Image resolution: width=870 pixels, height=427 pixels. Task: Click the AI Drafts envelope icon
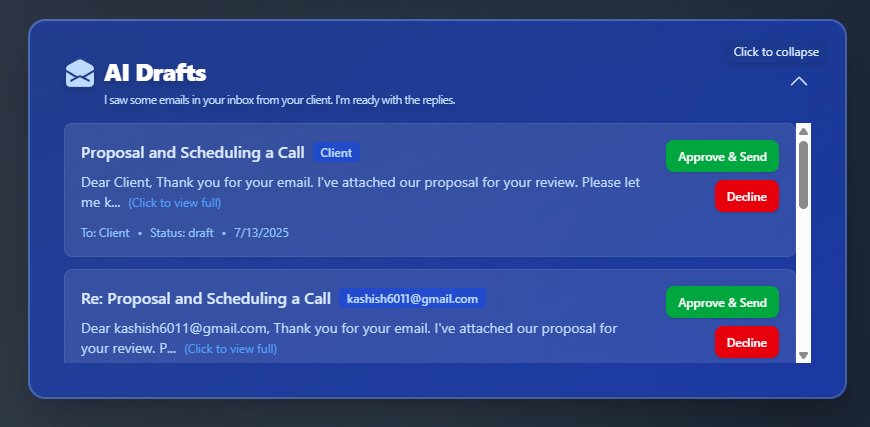80,73
